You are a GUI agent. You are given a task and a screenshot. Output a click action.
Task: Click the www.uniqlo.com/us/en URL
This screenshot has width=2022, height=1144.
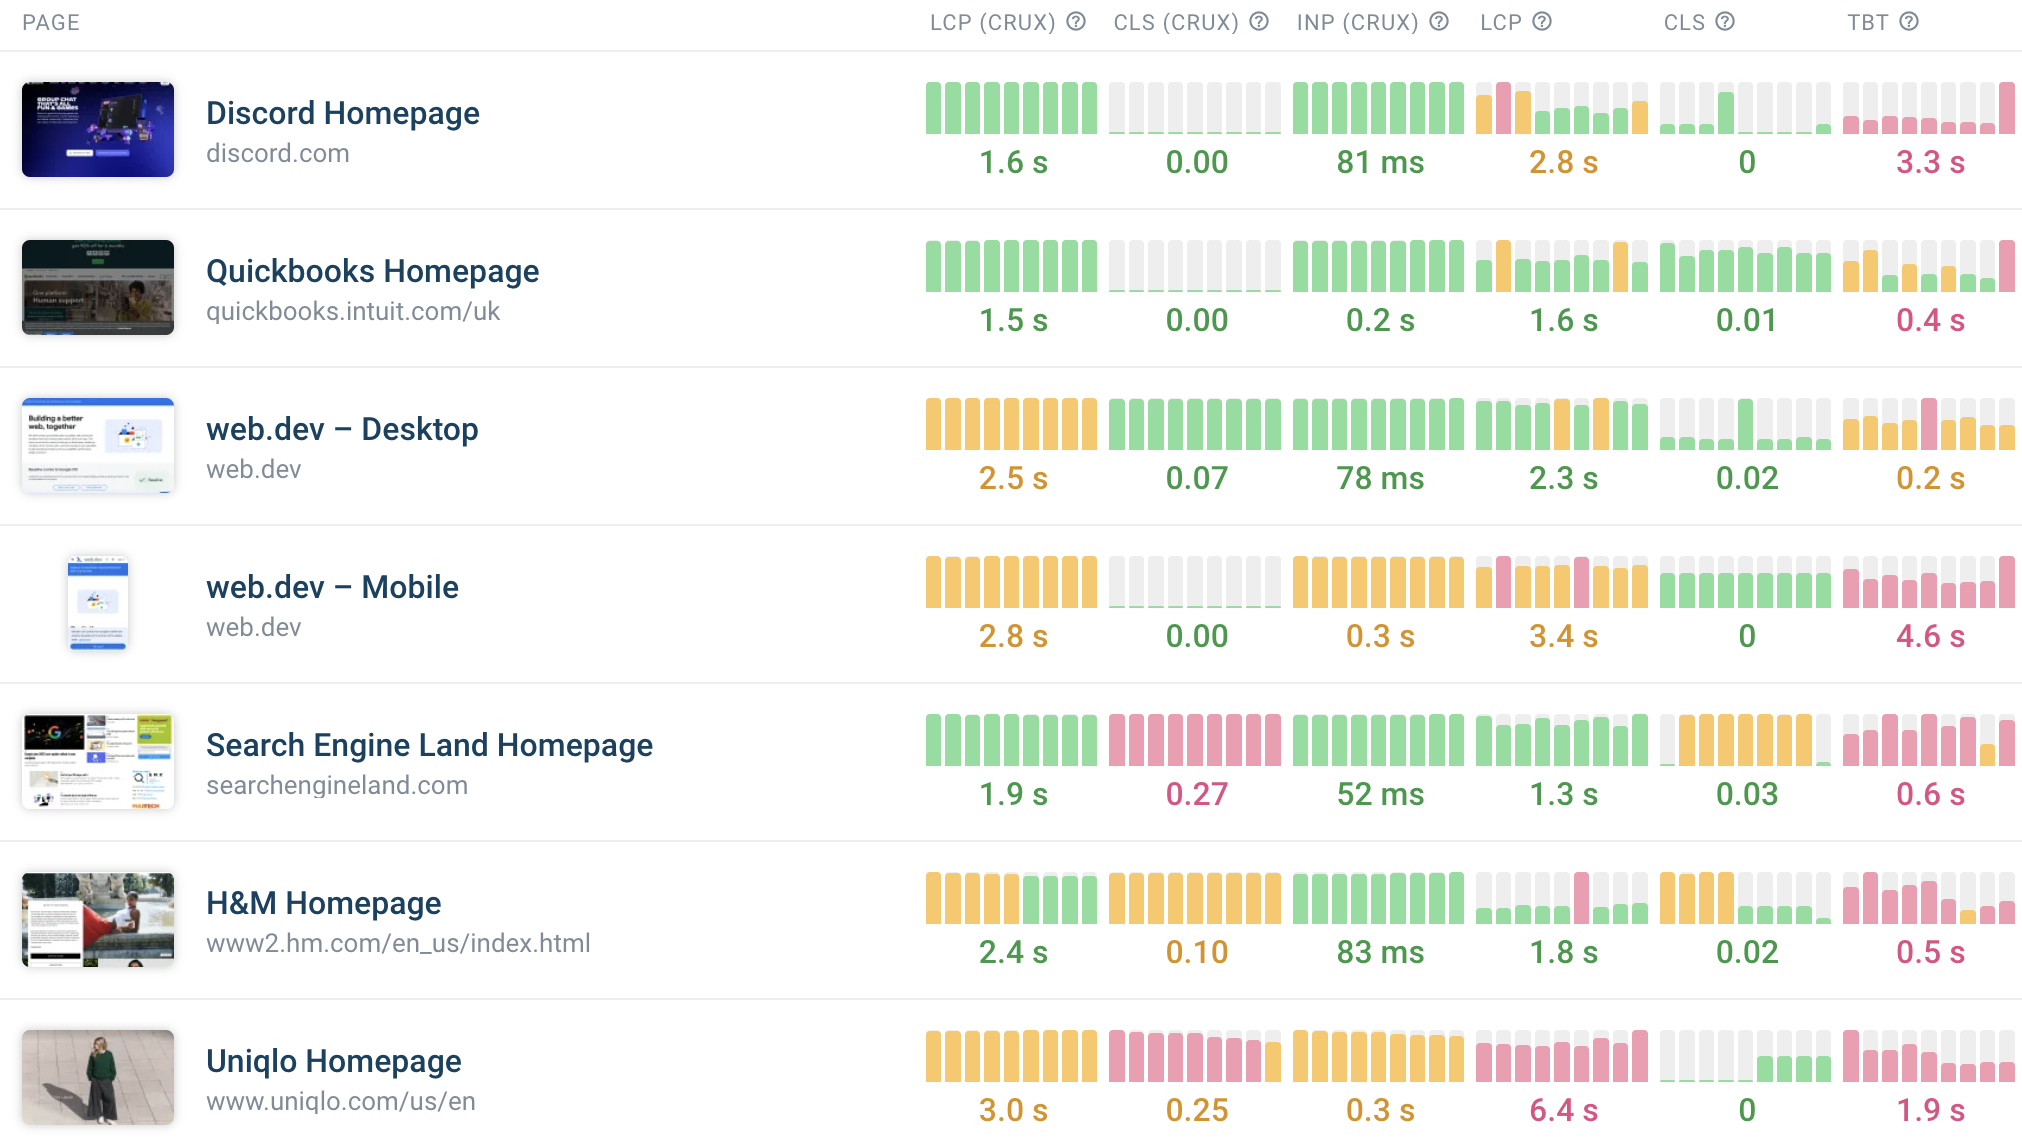[341, 1101]
